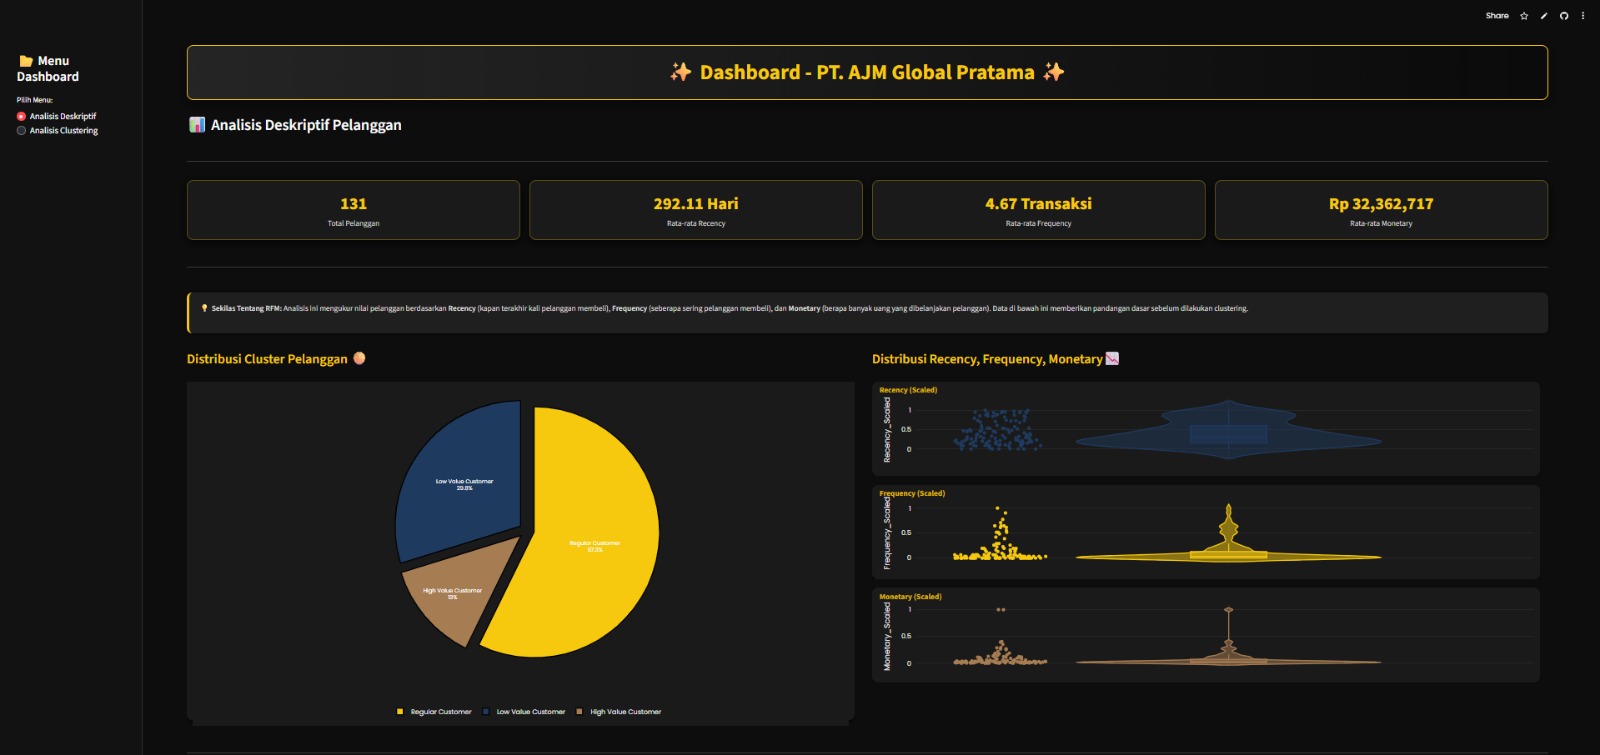Image resolution: width=1600 pixels, height=755 pixels.
Task: Click the 131 Total Pelanggan metric card
Action: (x=353, y=210)
